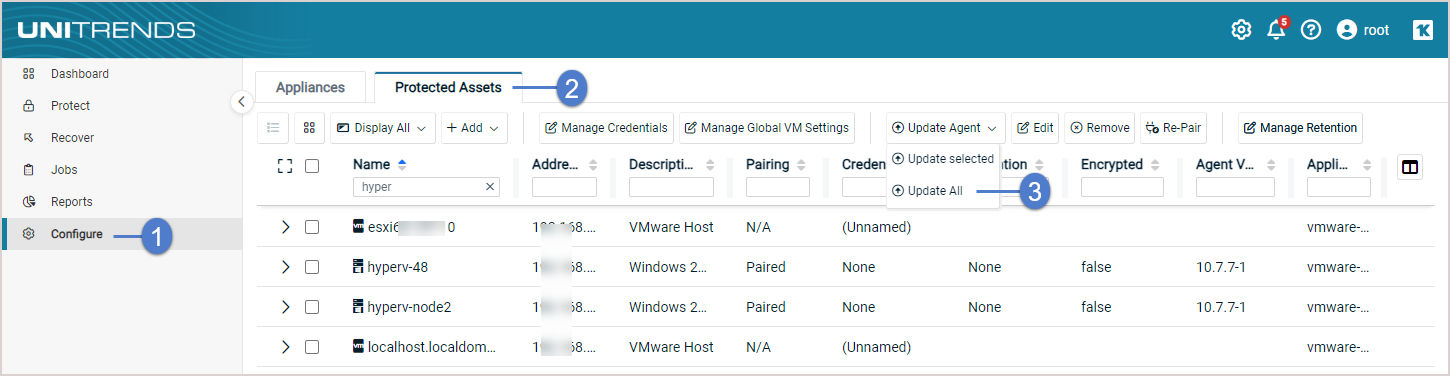The width and height of the screenshot is (1450, 376).
Task: Click the esxi VMware host icon
Action: [x=359, y=226]
